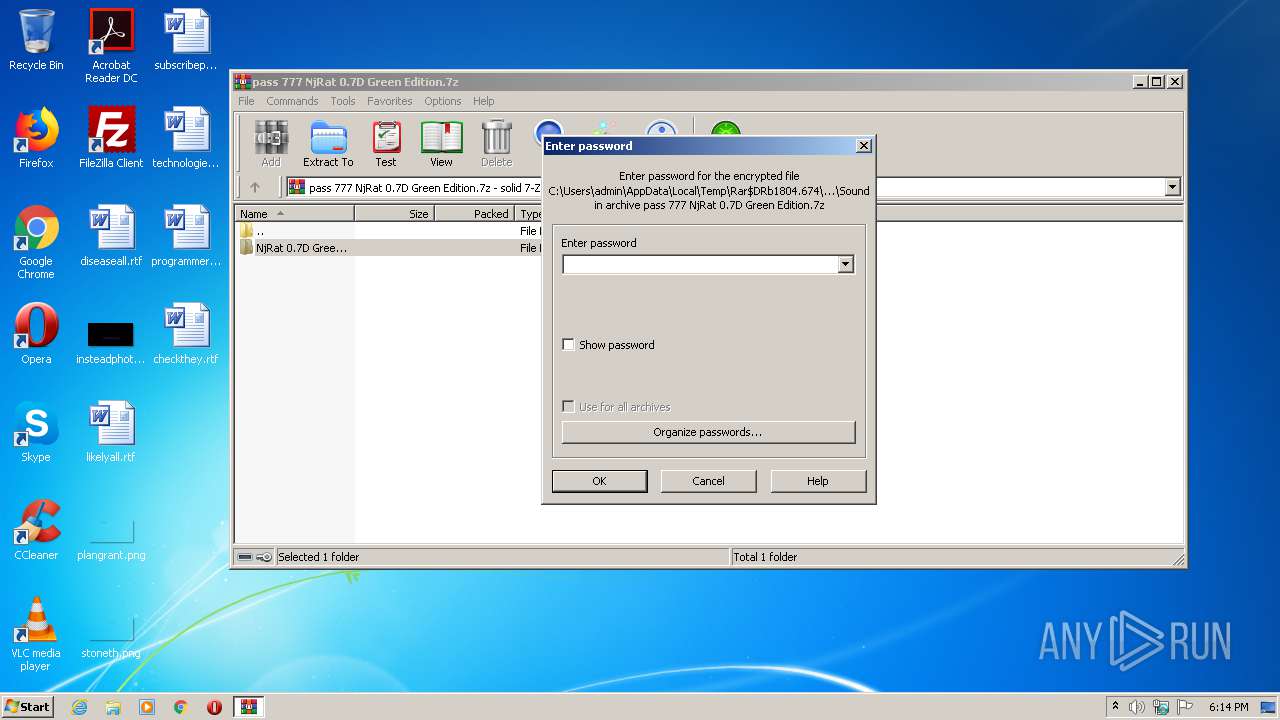
Task: Select subscribep document on desktop
Action: [187, 40]
